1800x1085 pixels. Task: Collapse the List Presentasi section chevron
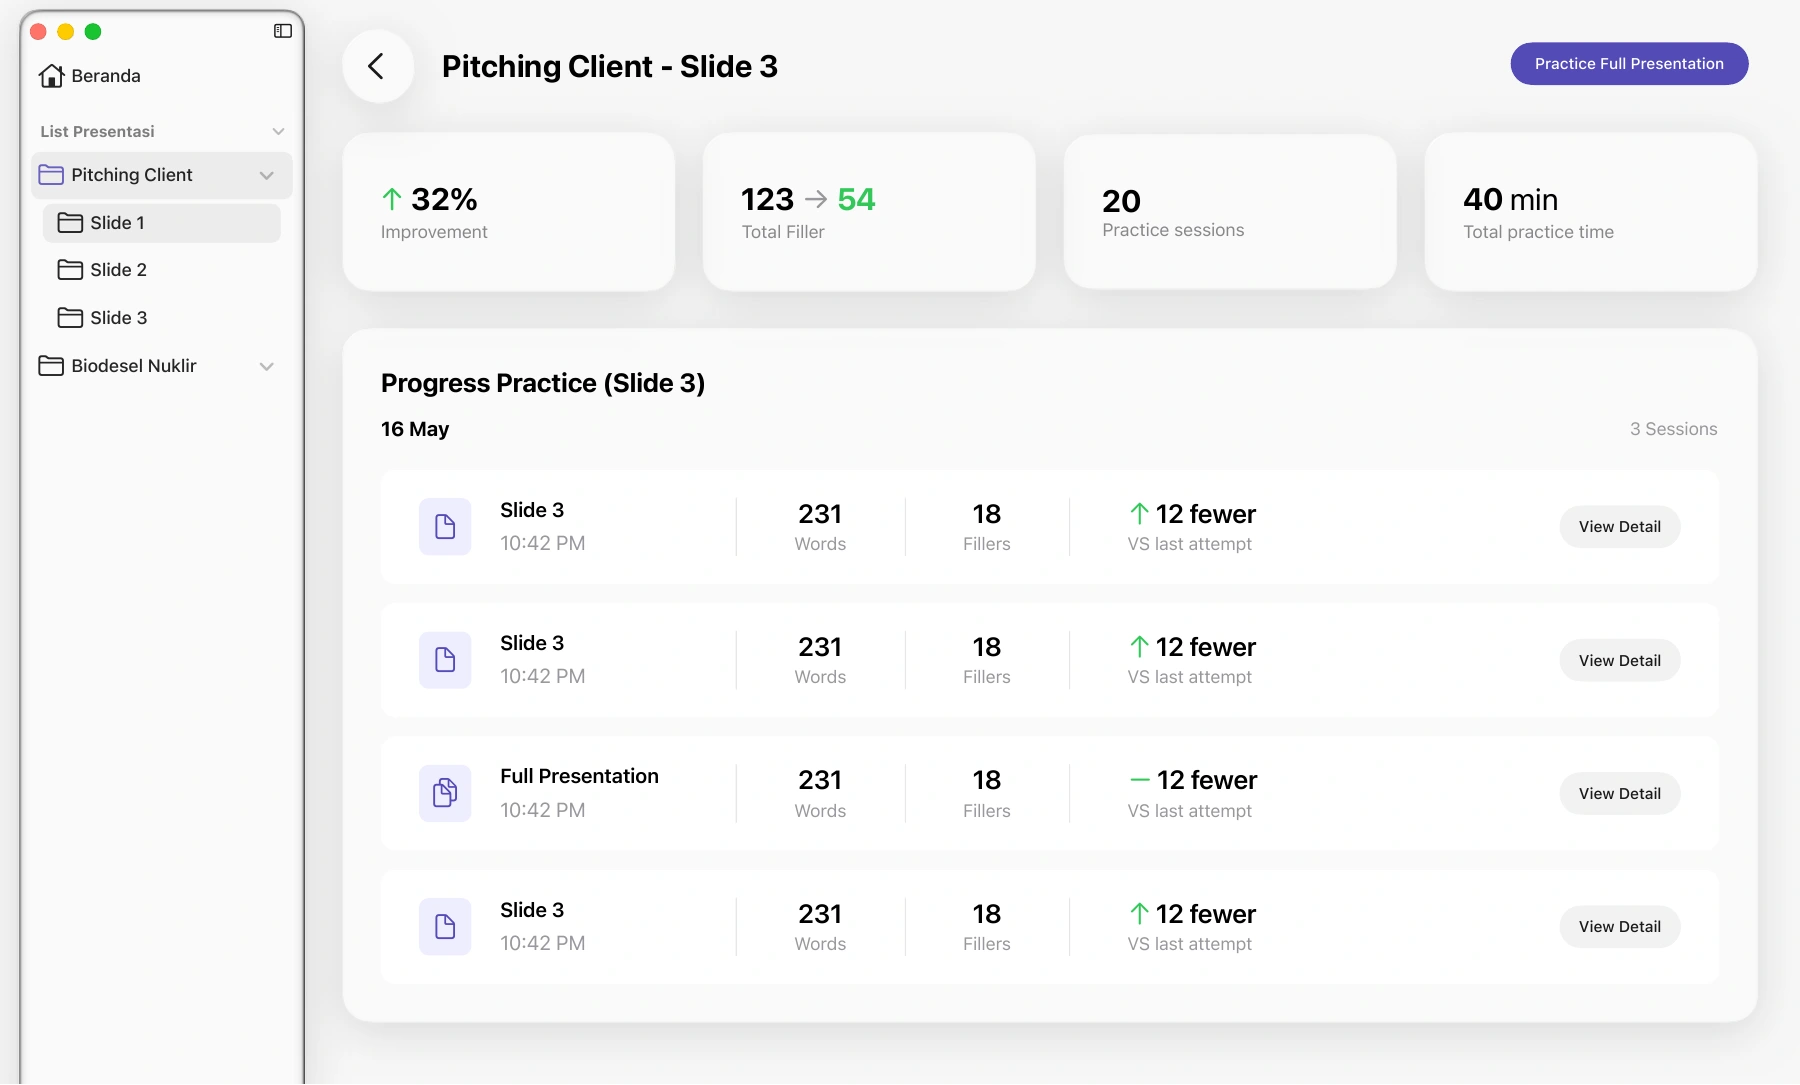(x=278, y=132)
